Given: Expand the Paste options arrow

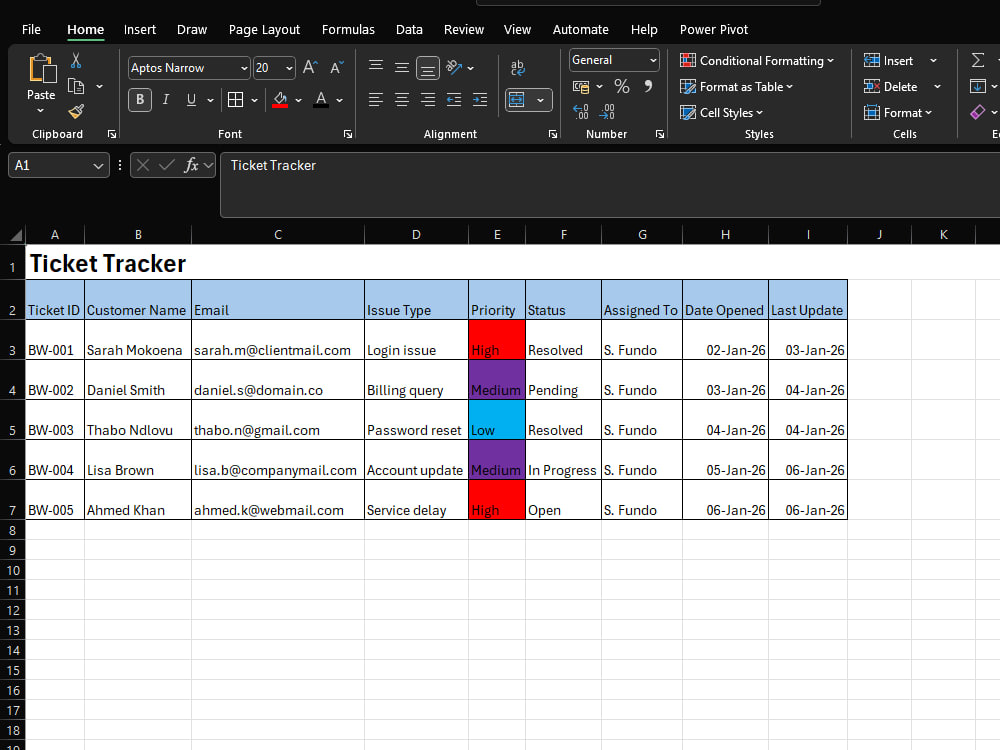Looking at the screenshot, I should pyautogui.click(x=41, y=110).
